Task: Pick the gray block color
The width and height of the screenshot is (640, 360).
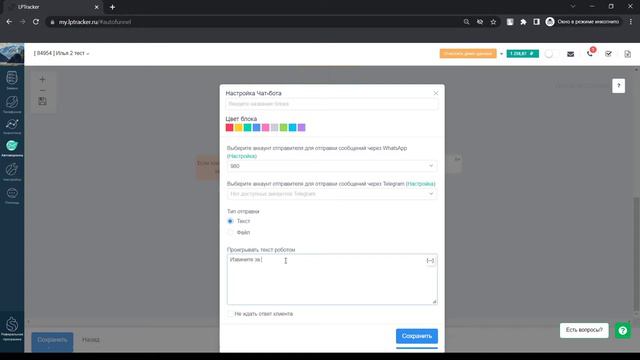Action: pos(274,128)
